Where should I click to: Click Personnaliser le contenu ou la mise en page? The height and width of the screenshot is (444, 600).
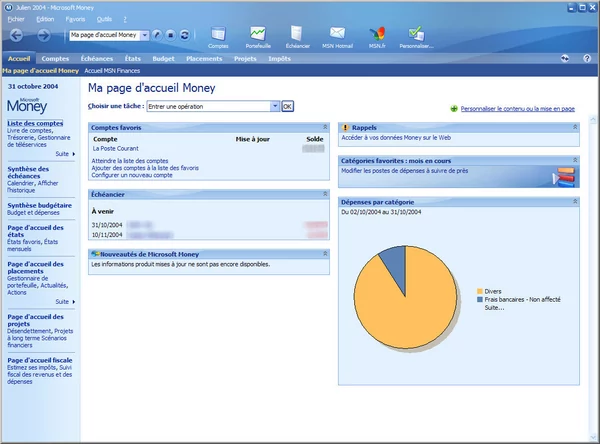click(x=517, y=109)
